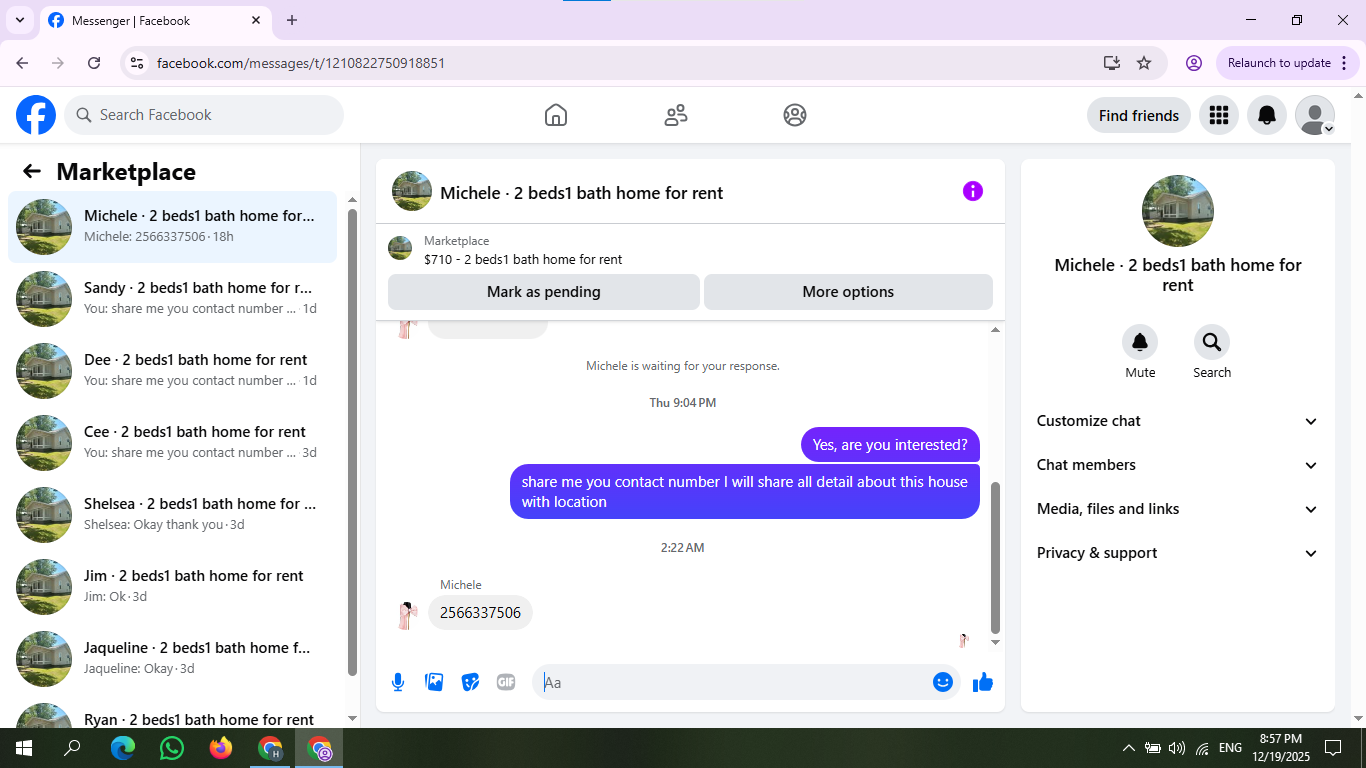Expand Customize chat section
This screenshot has width=1366, height=768.
point(1177,421)
